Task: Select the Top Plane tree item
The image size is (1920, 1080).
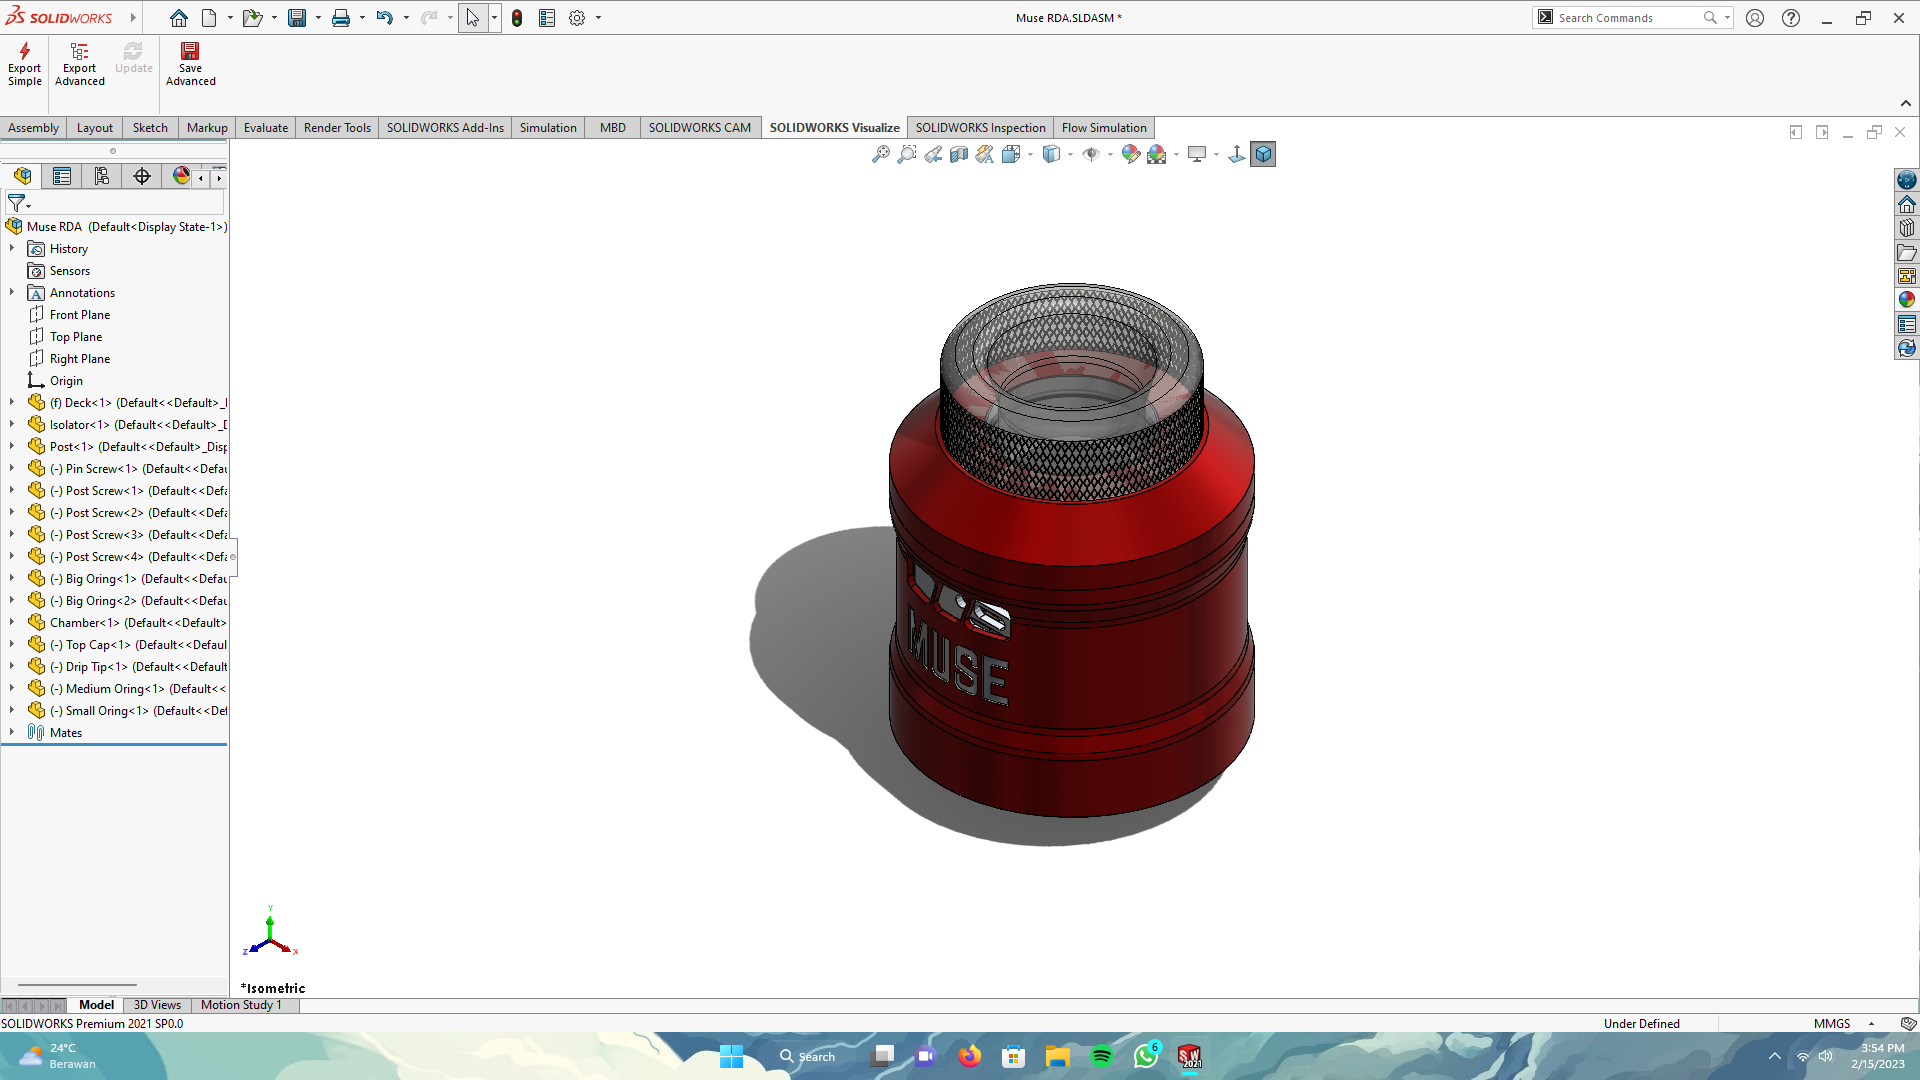Action: click(x=76, y=337)
